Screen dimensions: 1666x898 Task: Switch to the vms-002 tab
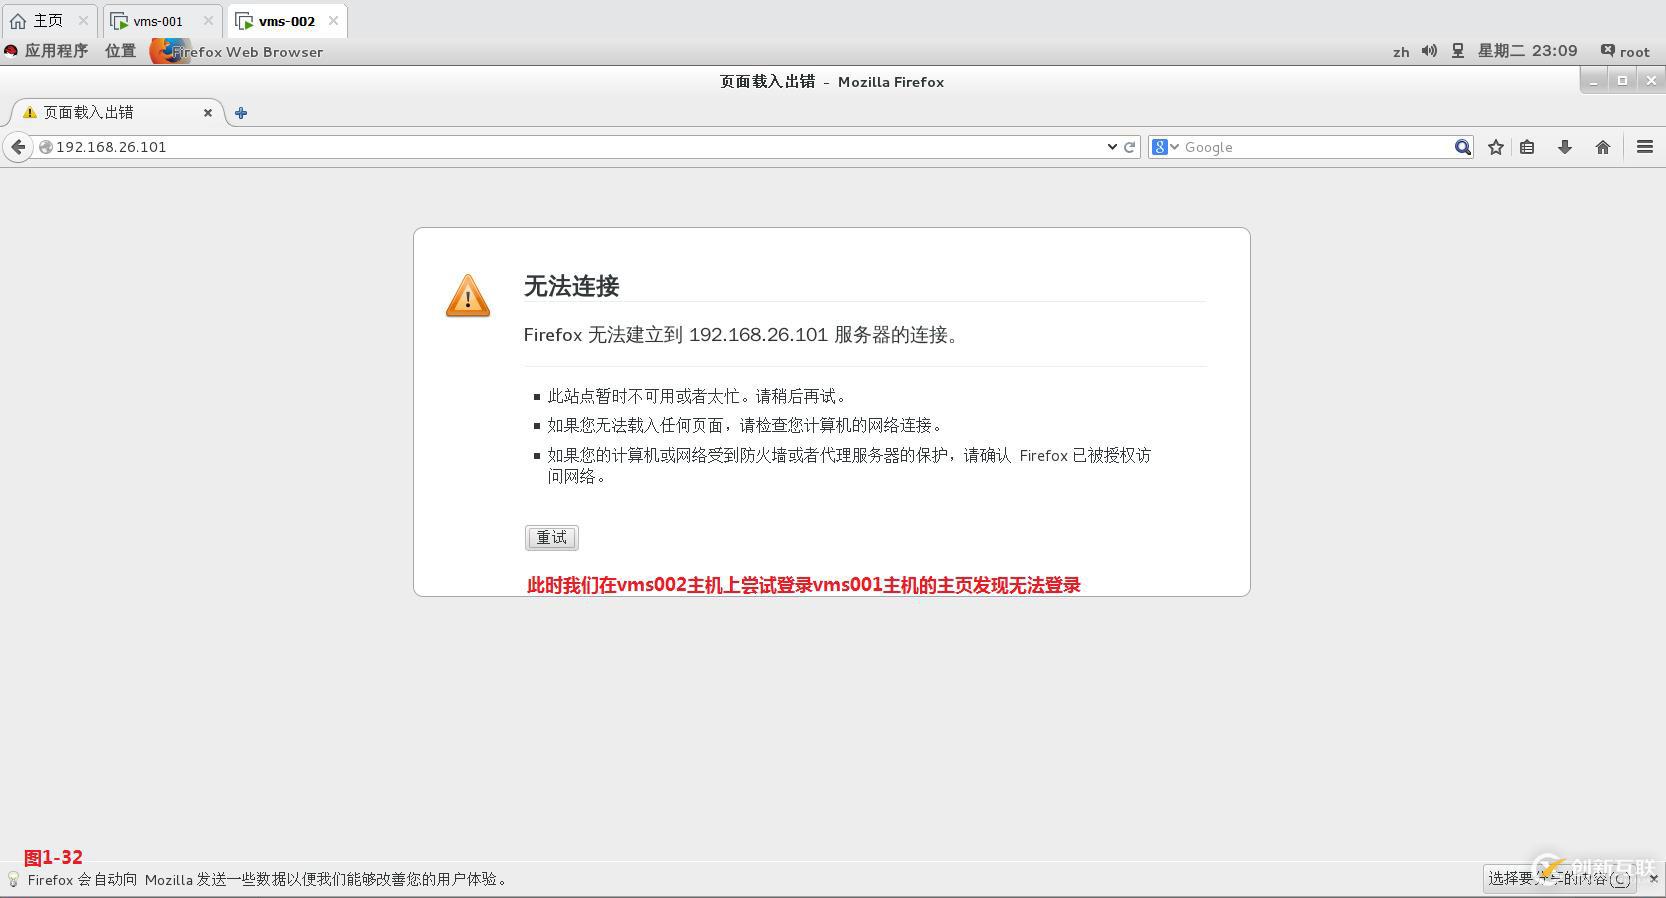coord(286,20)
